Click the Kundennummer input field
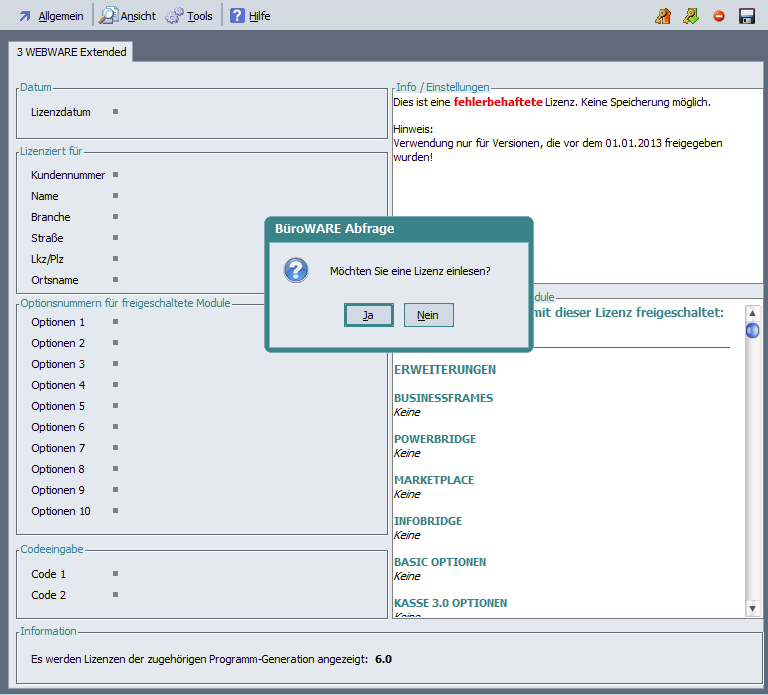Viewport: 768px width, 695px height. (x=116, y=175)
